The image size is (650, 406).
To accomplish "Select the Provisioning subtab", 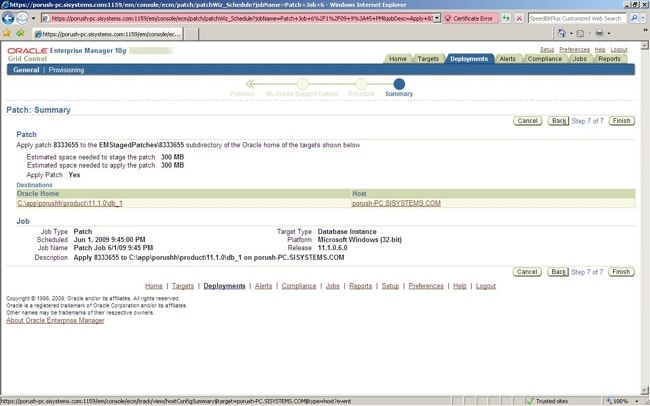I will (66, 70).
